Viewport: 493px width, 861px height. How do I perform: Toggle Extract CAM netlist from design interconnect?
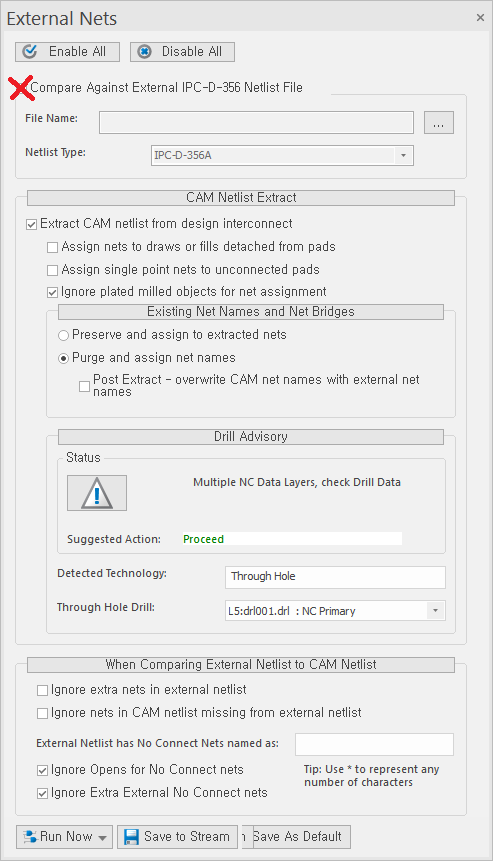(x=31, y=224)
